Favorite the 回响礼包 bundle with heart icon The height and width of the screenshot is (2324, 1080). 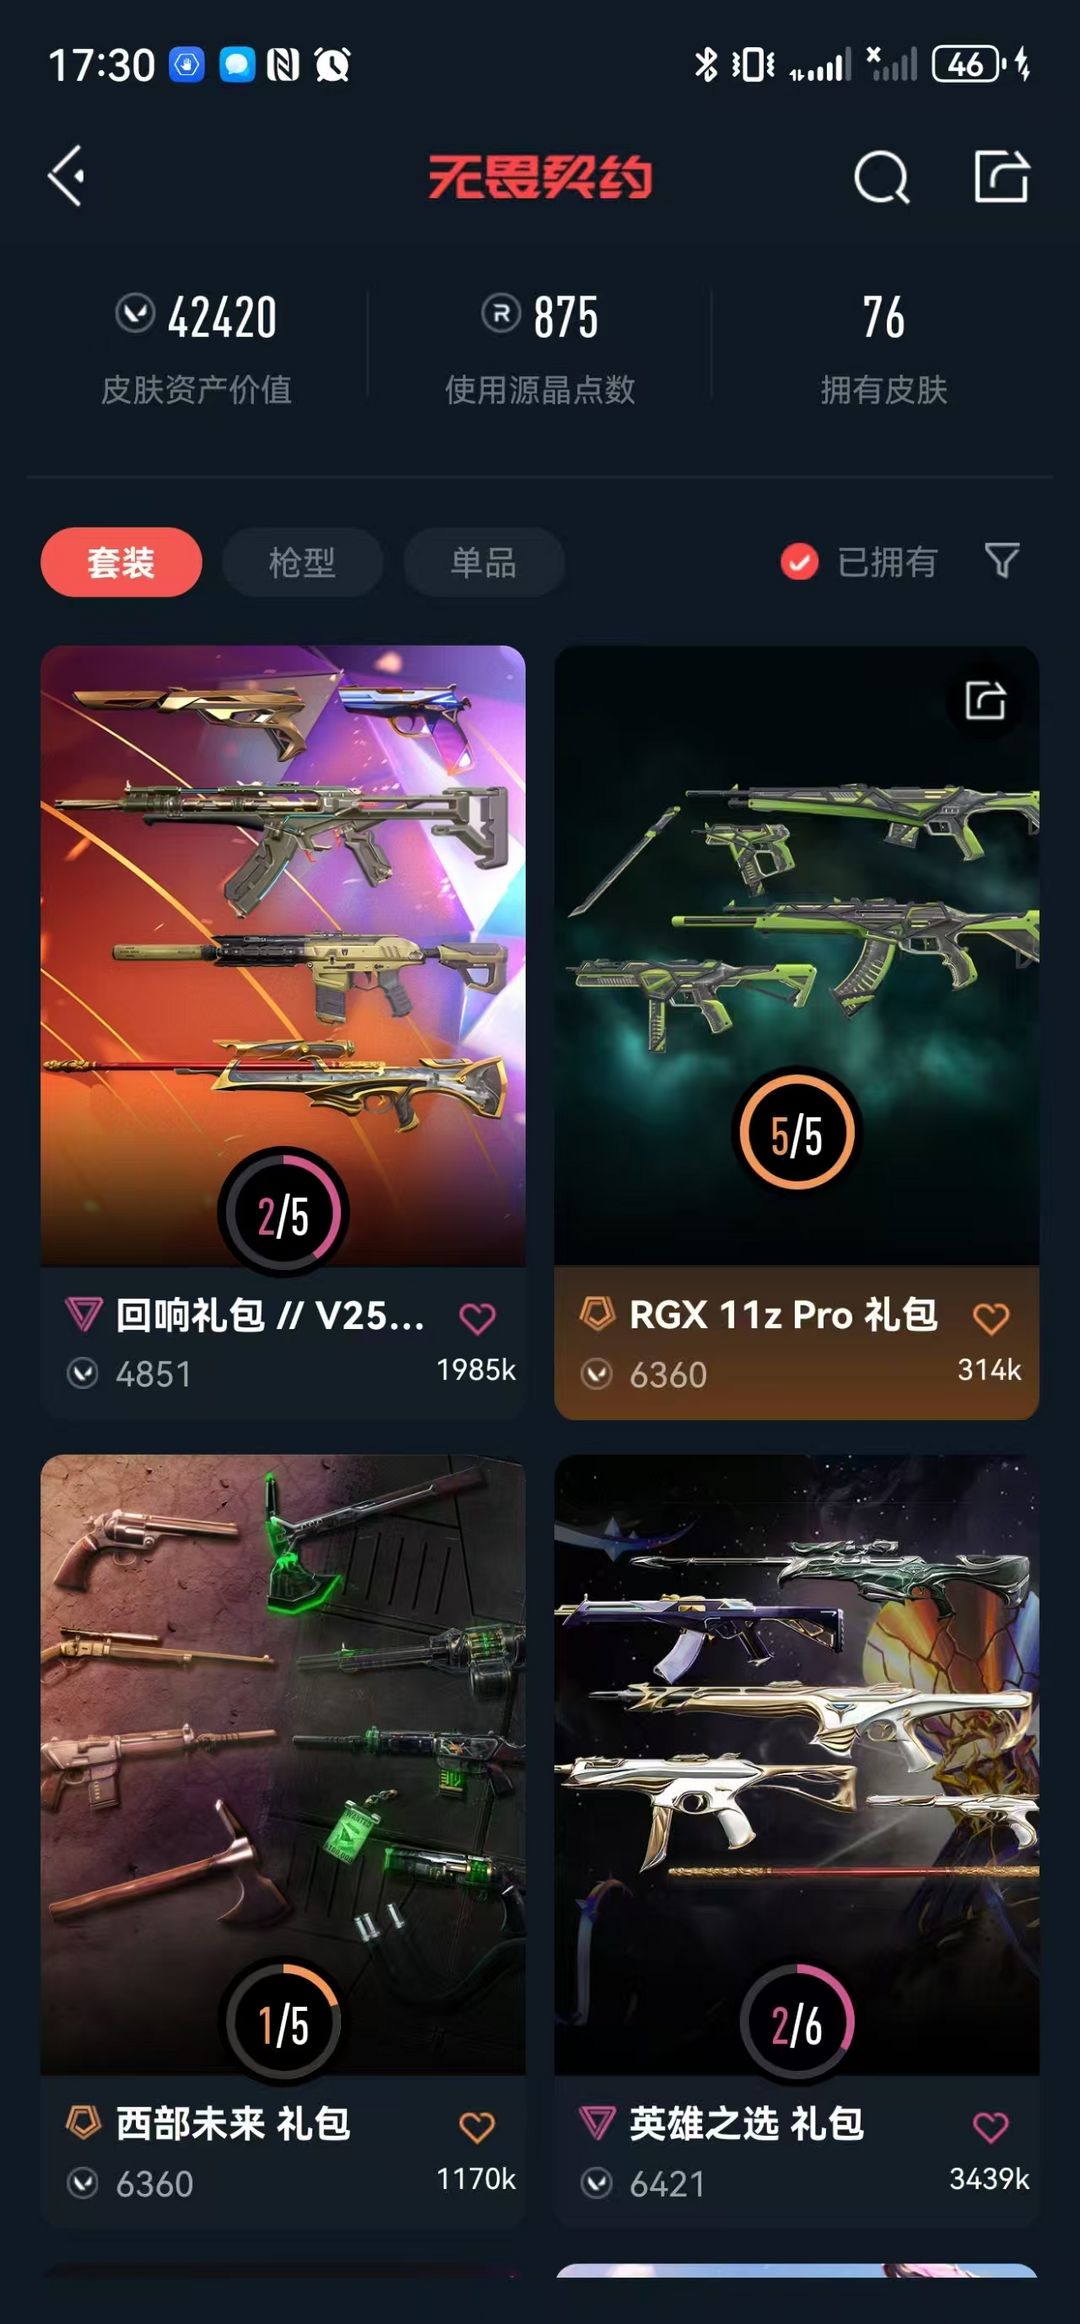[477, 1318]
